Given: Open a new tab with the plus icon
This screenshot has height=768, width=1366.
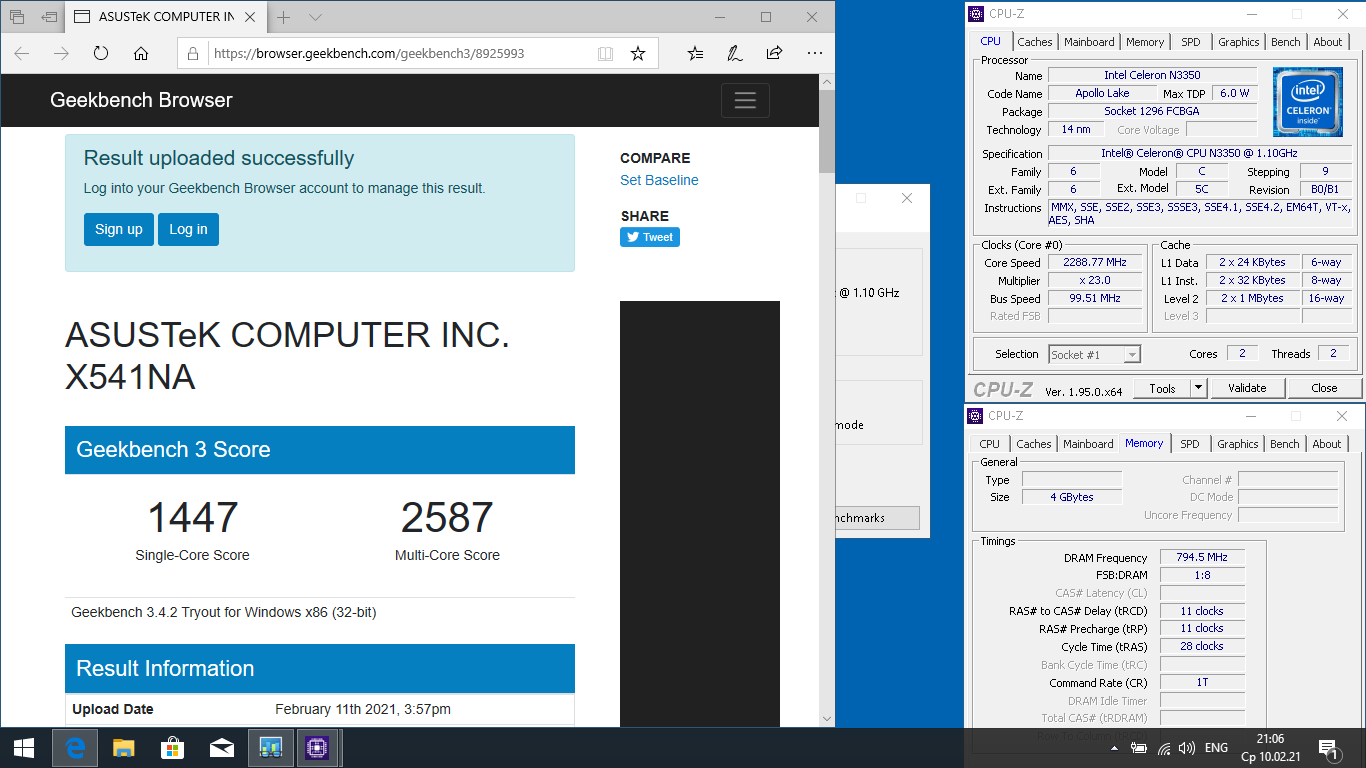Looking at the screenshot, I should pyautogui.click(x=284, y=17).
